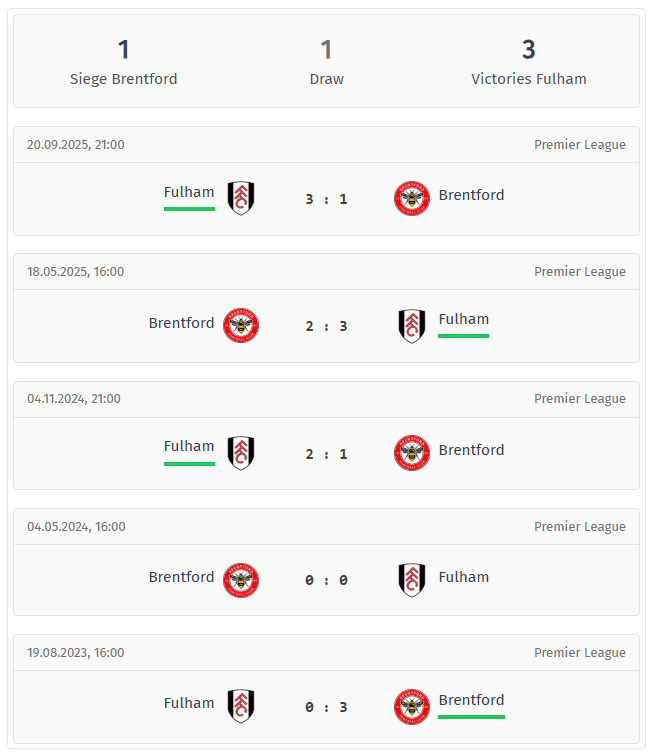Click Premier League label of 20.09.2025 match
Image resolution: width=651 pixels, height=755 pixels.
pos(579,145)
